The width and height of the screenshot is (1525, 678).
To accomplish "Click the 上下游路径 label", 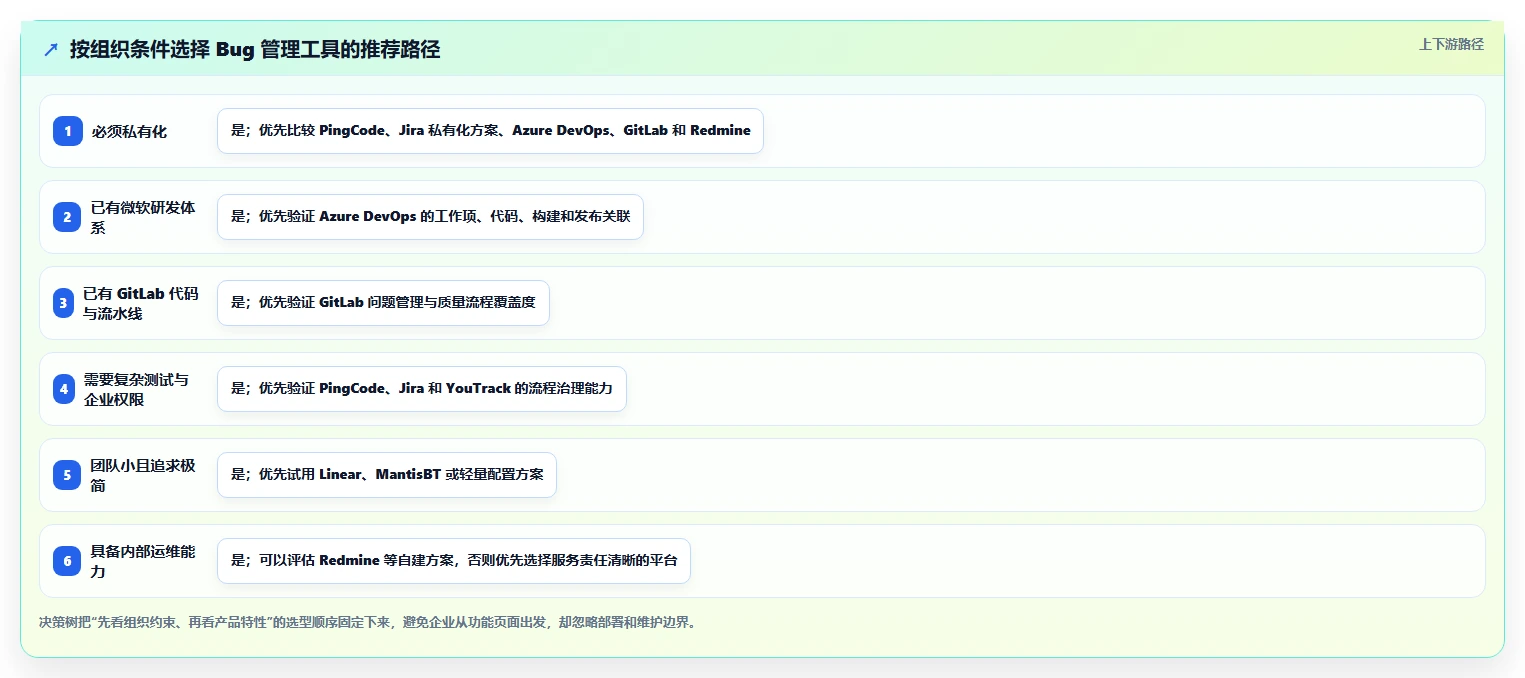I will 1451,44.
